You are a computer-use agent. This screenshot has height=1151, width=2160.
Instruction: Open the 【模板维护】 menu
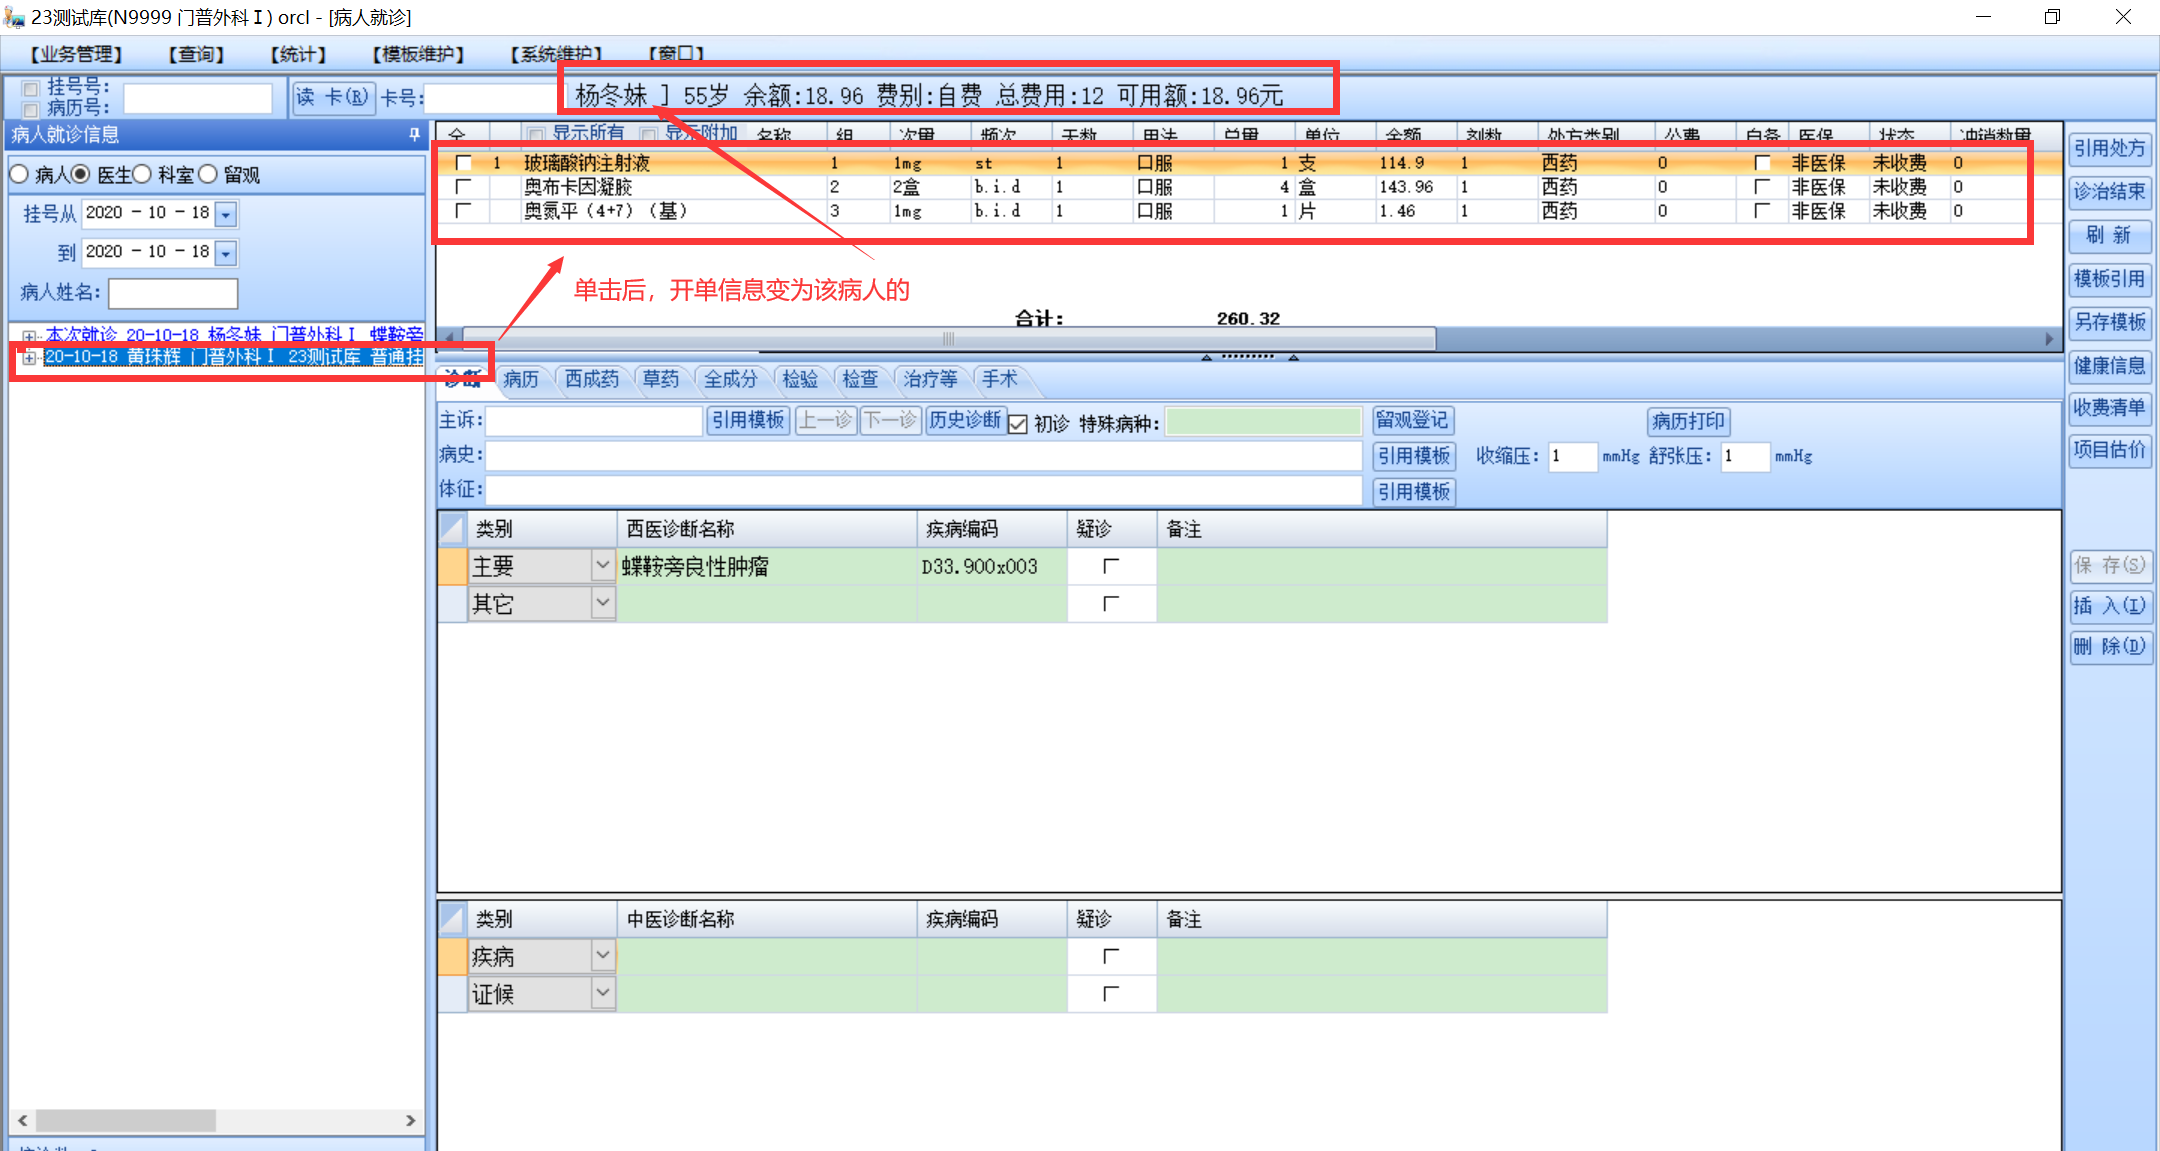tap(418, 54)
